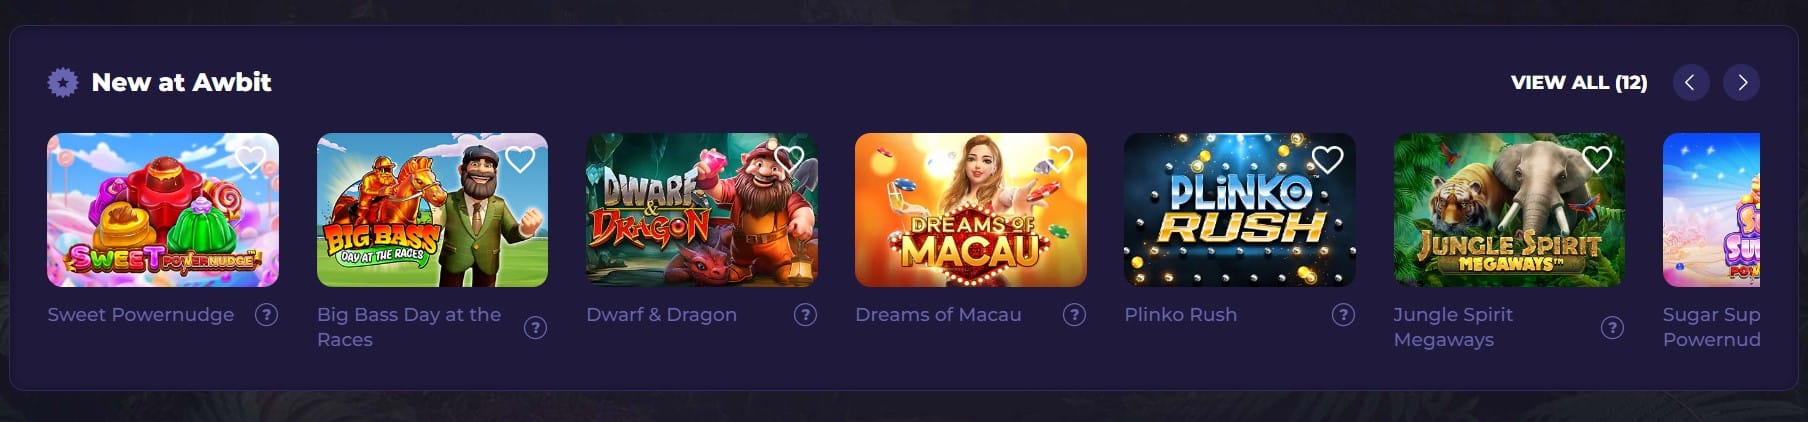Click the gear badge beside New at Awbit

tap(63, 82)
